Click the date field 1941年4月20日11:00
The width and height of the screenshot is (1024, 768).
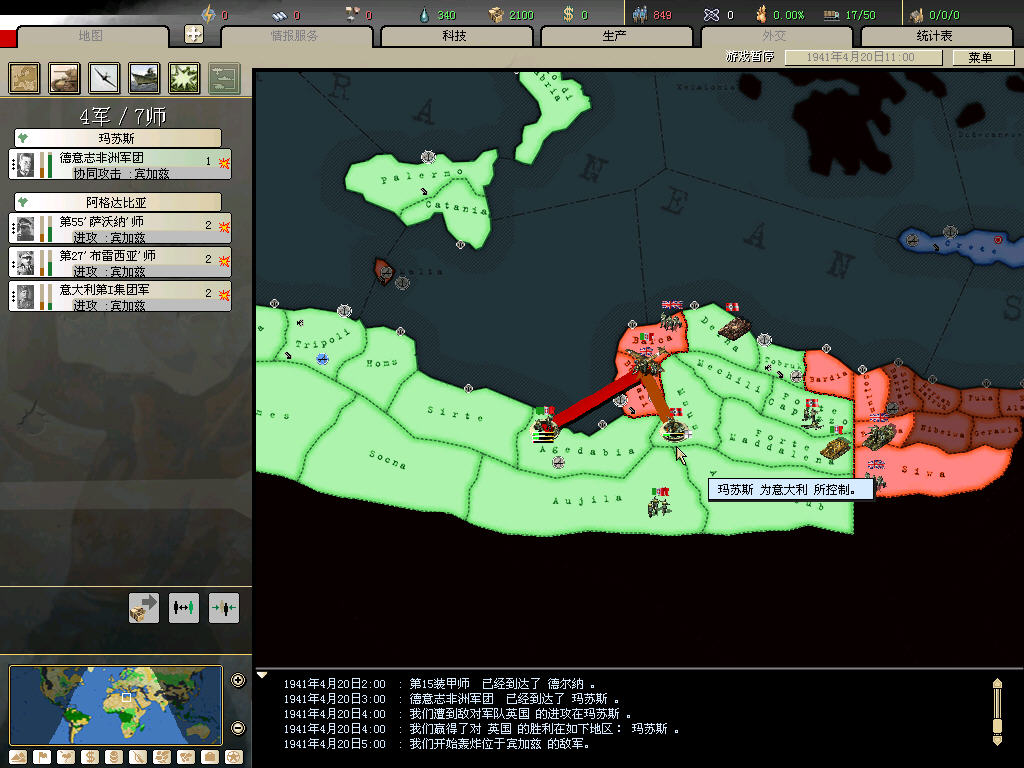point(863,57)
